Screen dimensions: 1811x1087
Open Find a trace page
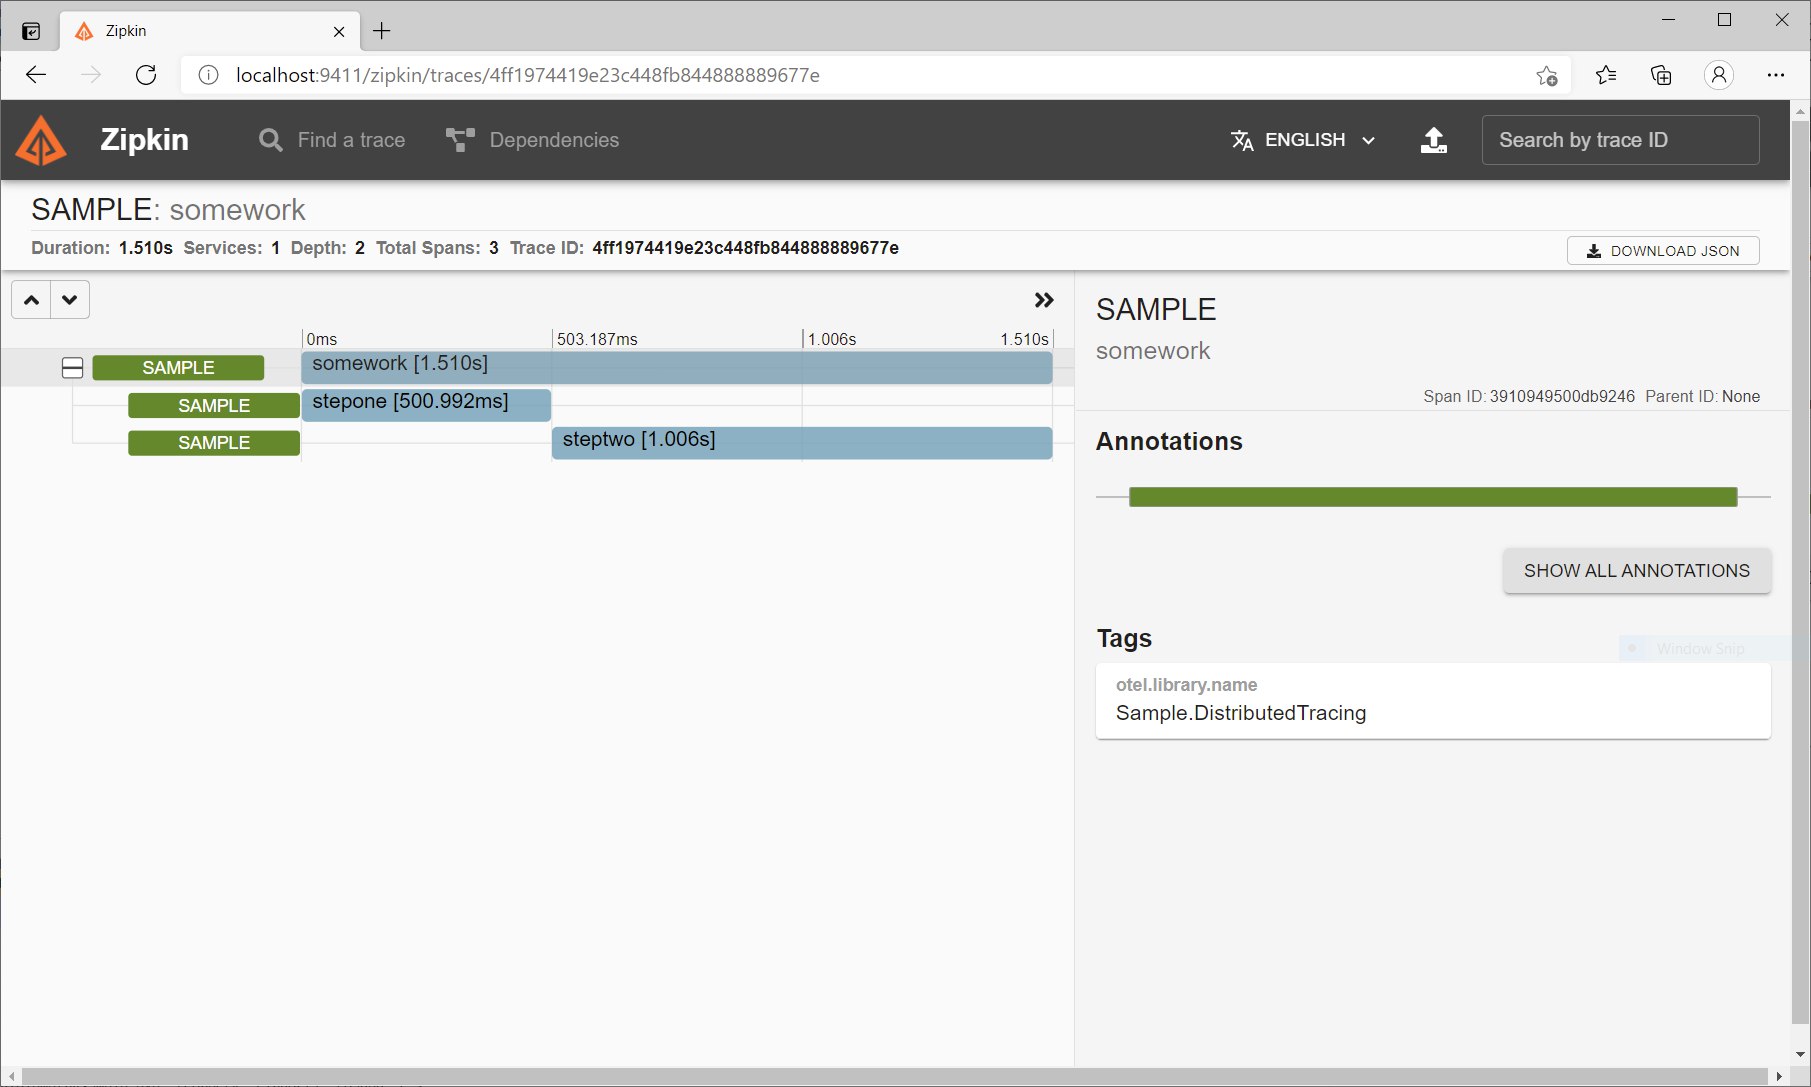click(332, 140)
